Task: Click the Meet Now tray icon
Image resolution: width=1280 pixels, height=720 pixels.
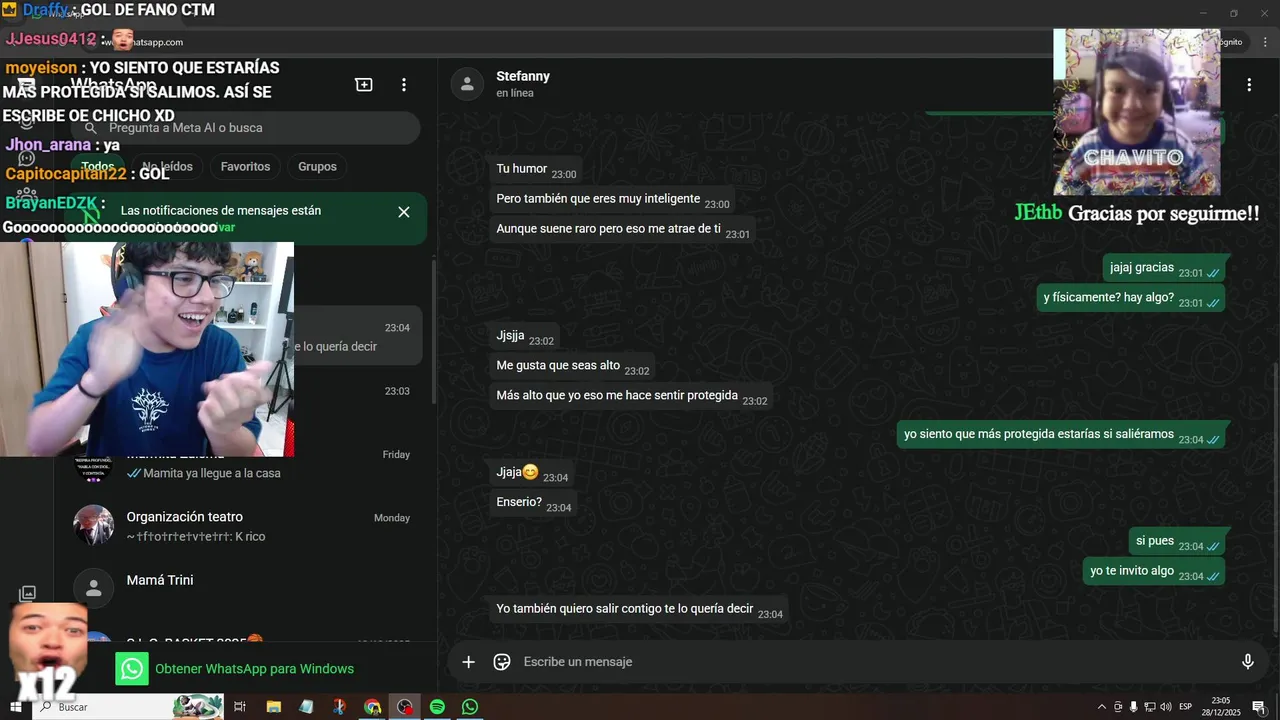Action: [x=1118, y=707]
